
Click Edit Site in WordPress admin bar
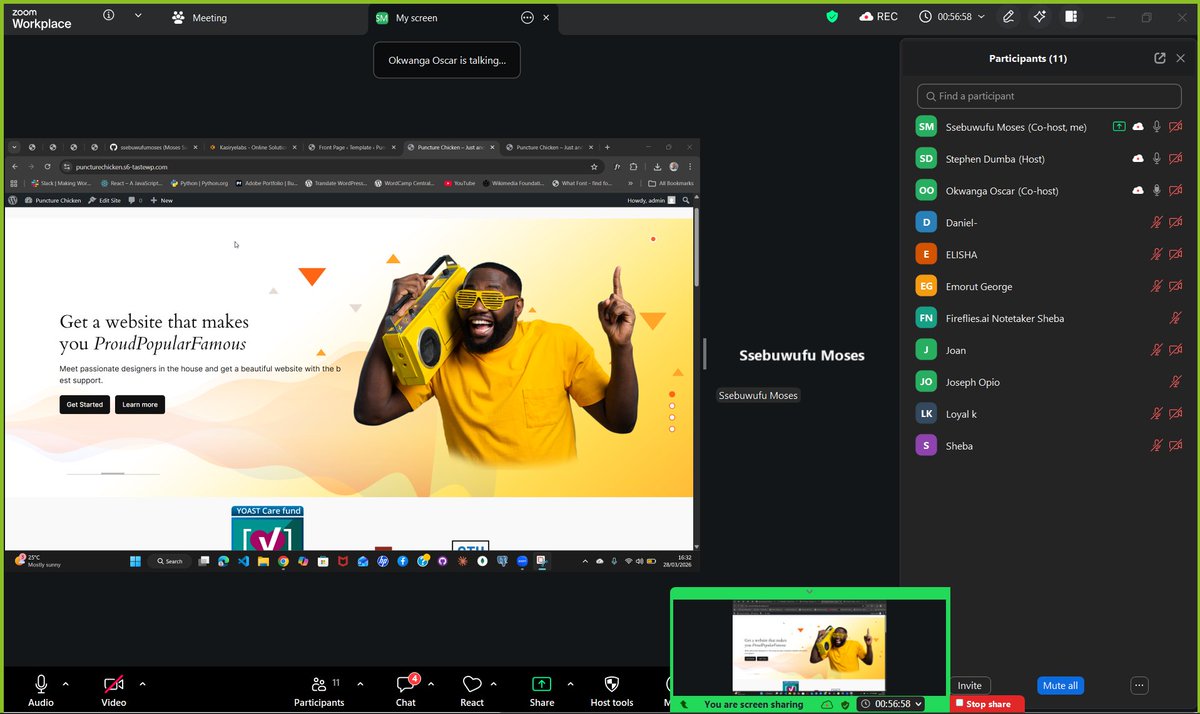104,200
